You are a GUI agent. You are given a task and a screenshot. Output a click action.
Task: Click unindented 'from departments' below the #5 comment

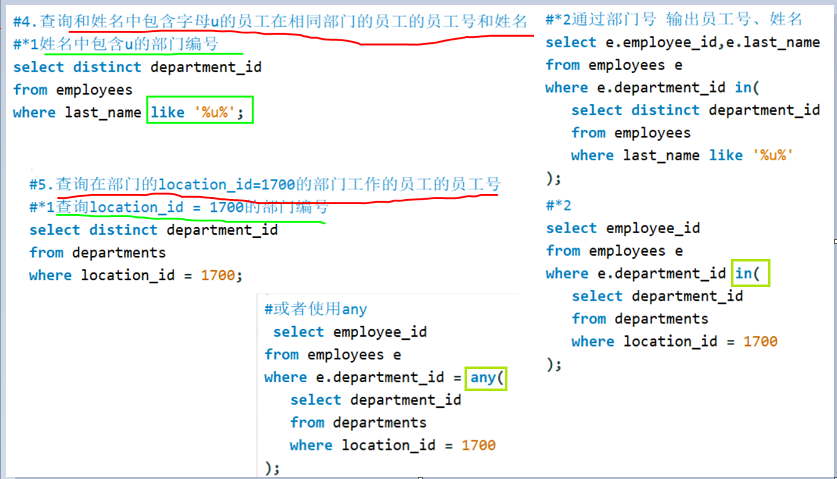tap(98, 252)
